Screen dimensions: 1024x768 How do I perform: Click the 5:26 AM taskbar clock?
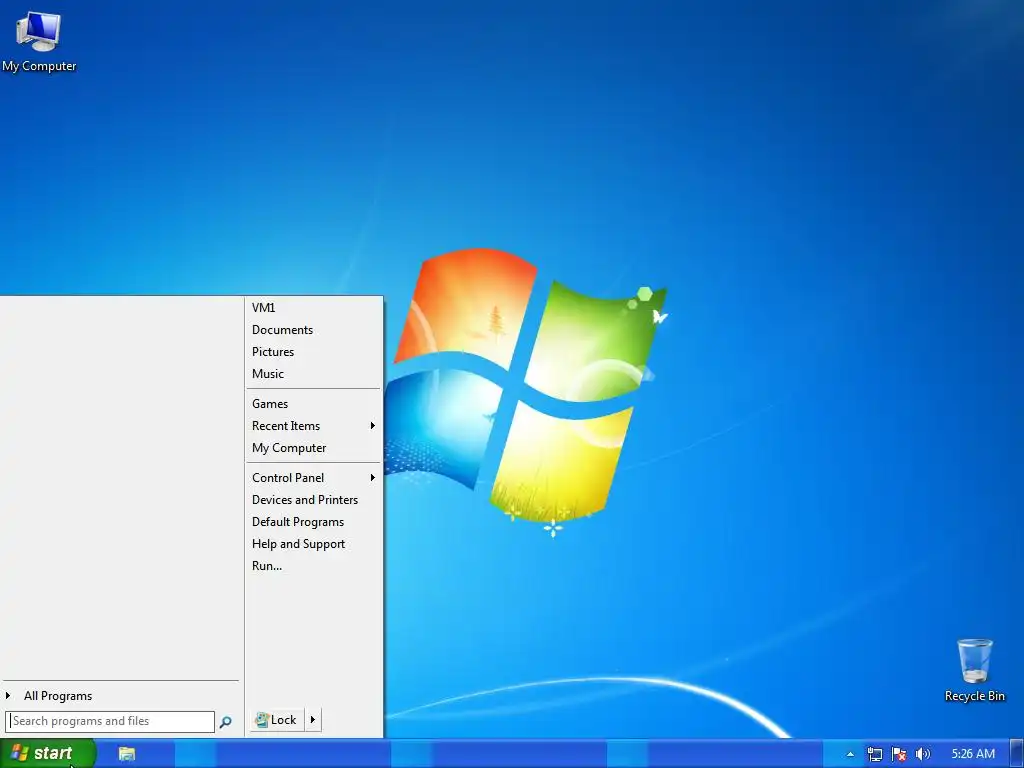click(973, 754)
